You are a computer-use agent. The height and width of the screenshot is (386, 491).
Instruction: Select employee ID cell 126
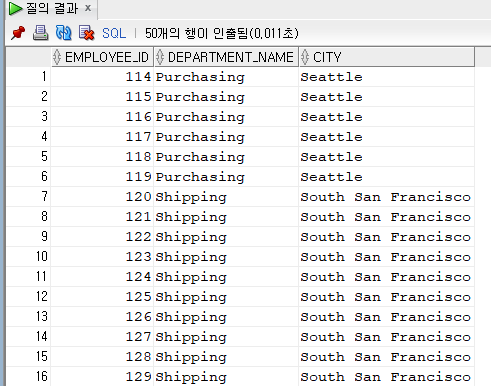click(x=102, y=317)
